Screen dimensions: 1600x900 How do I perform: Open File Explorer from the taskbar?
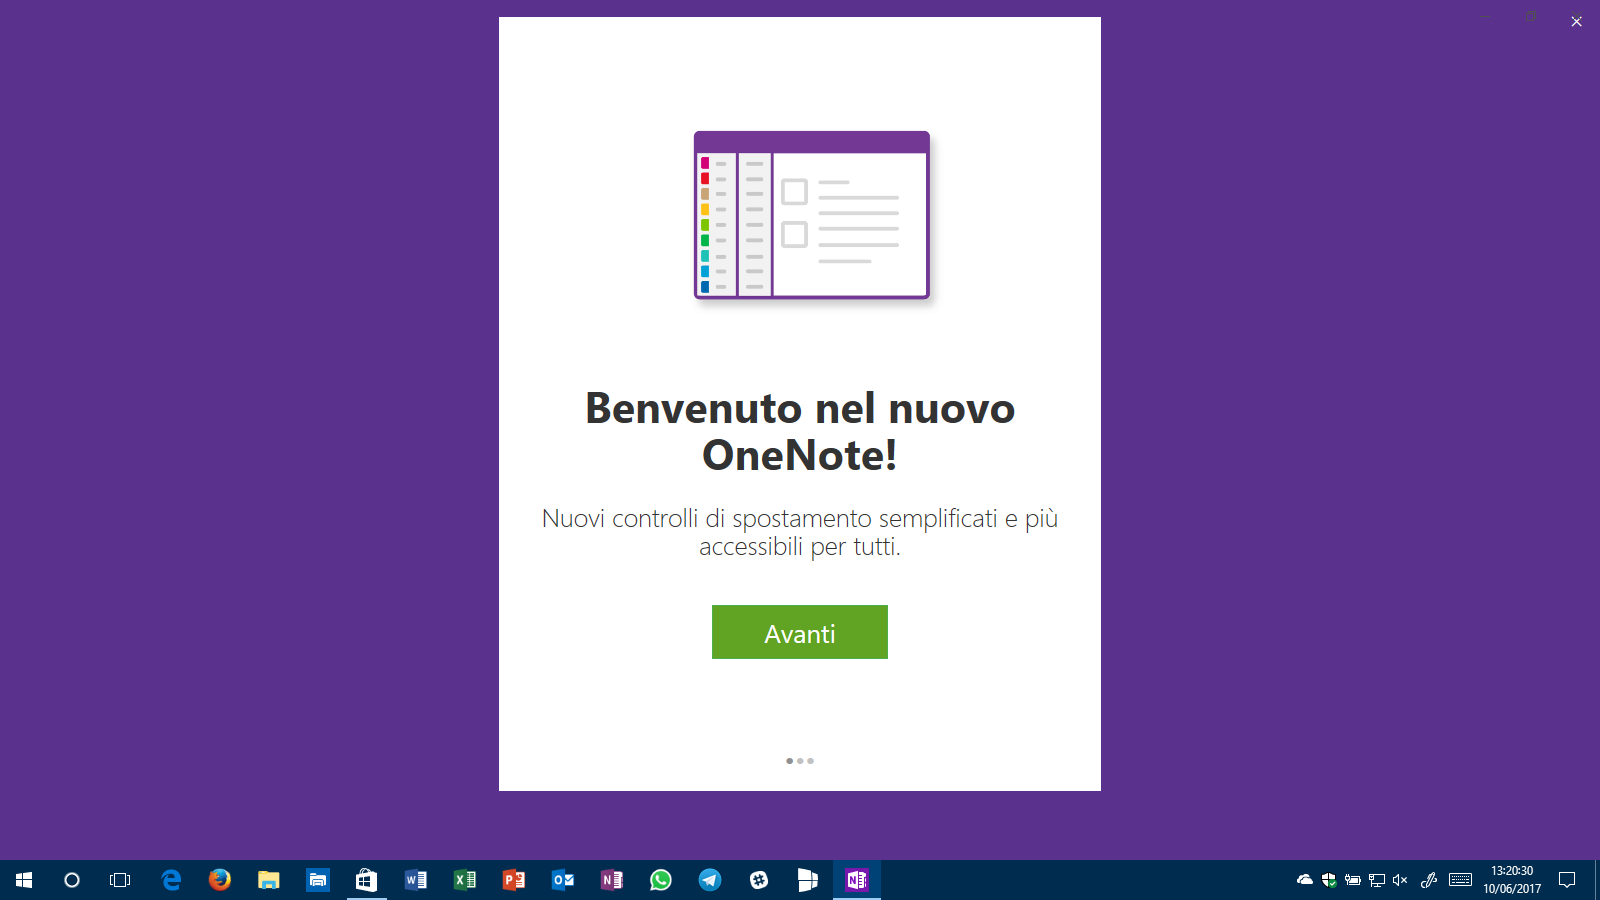(269, 880)
